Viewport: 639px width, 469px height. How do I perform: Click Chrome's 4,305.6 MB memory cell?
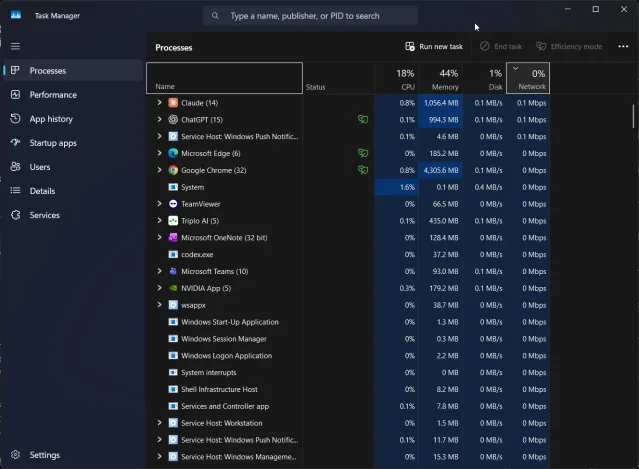point(441,170)
